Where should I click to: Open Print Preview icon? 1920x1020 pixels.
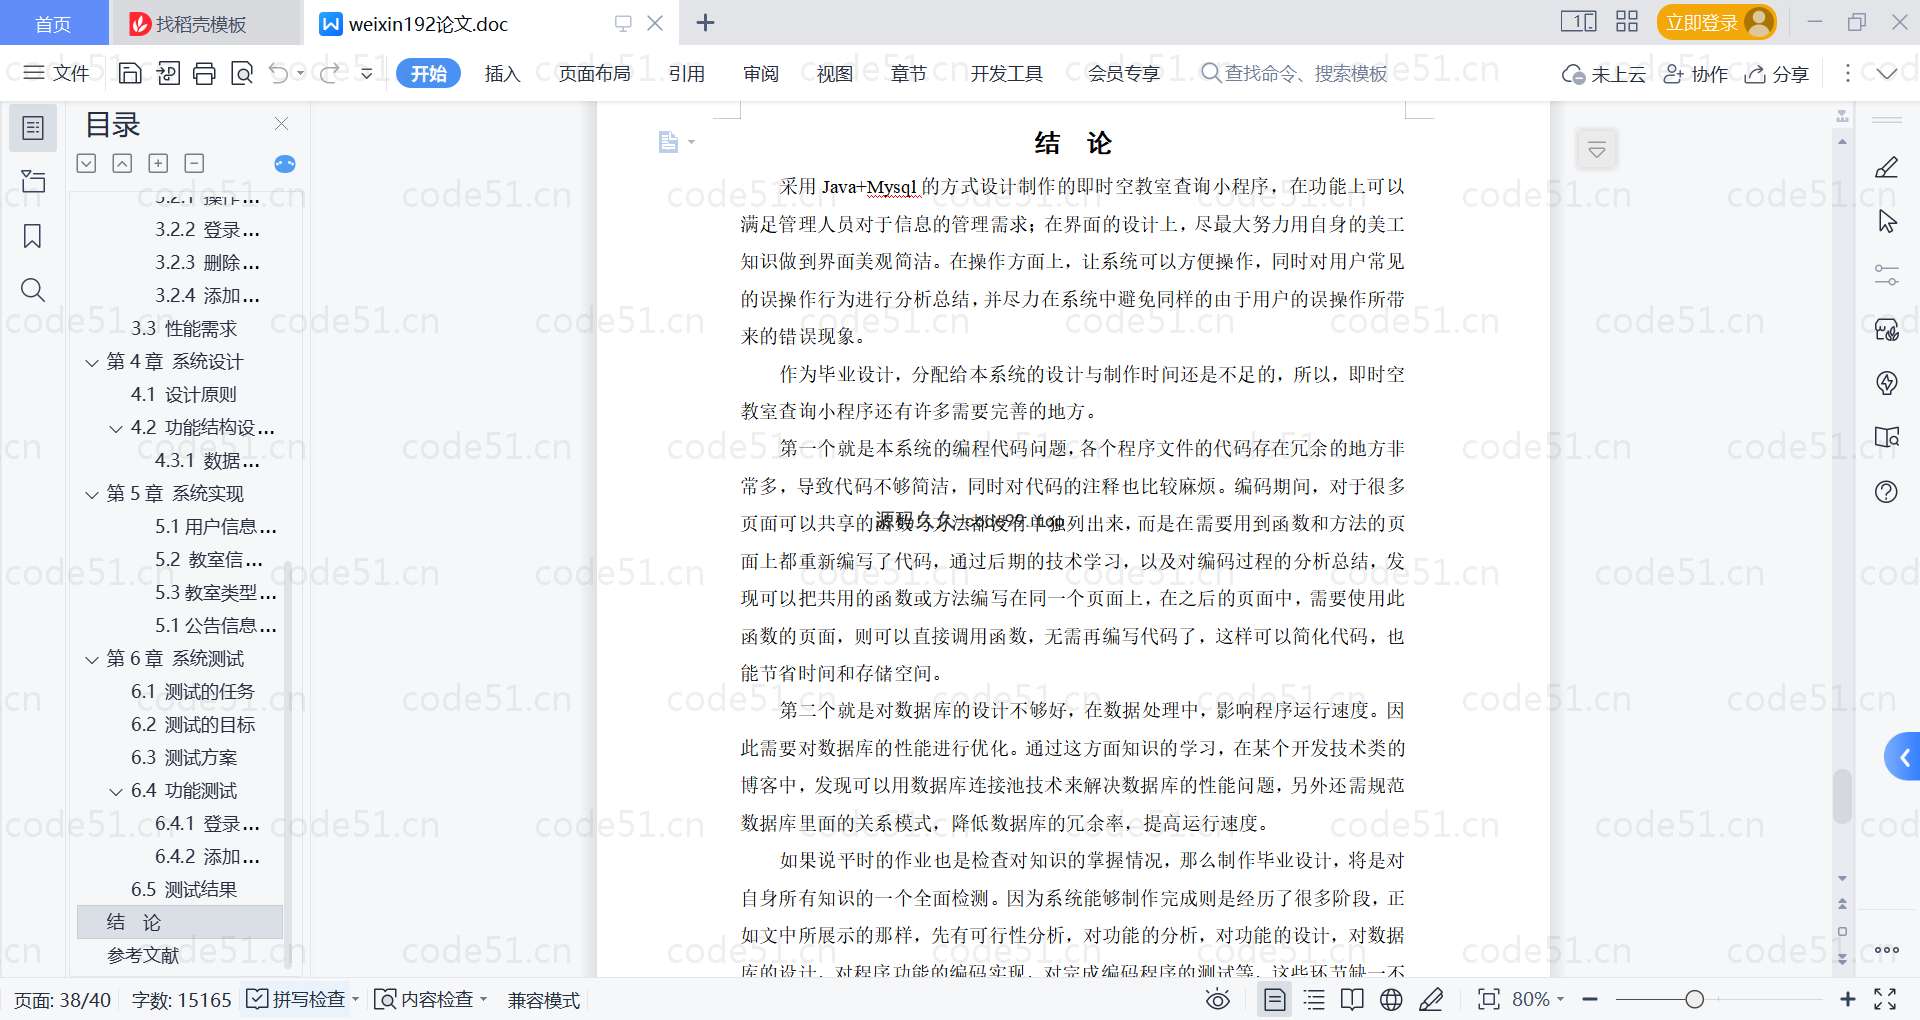241,73
